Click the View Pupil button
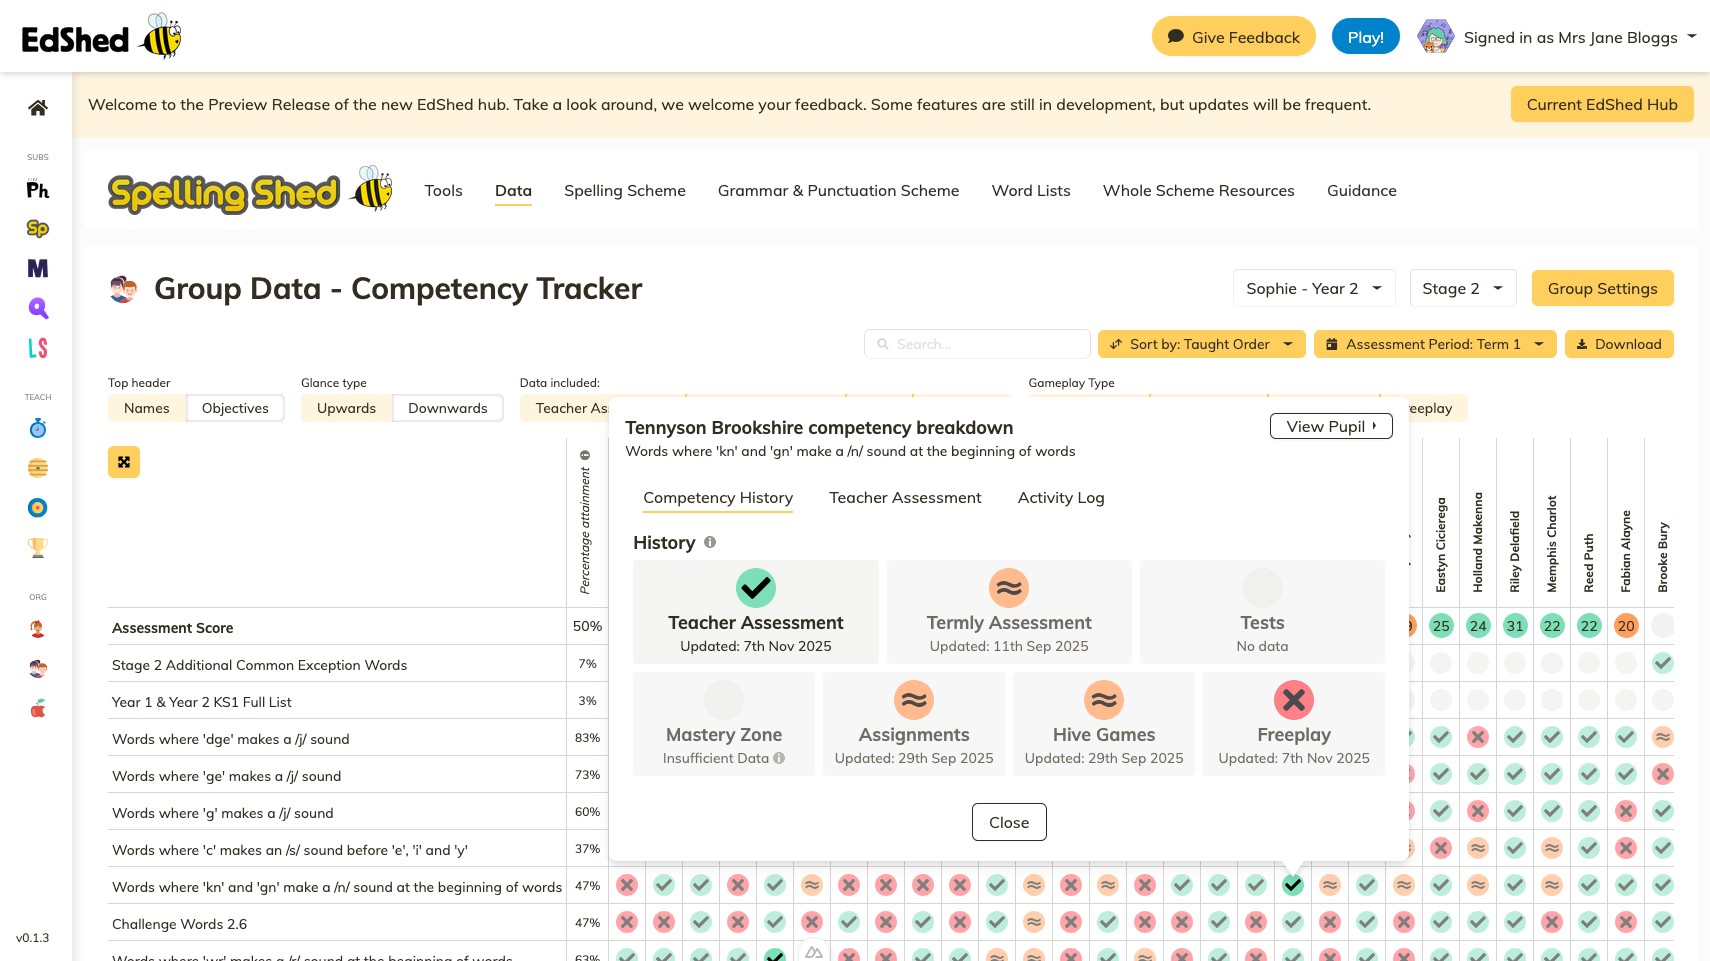This screenshot has width=1710, height=961. coord(1331,426)
